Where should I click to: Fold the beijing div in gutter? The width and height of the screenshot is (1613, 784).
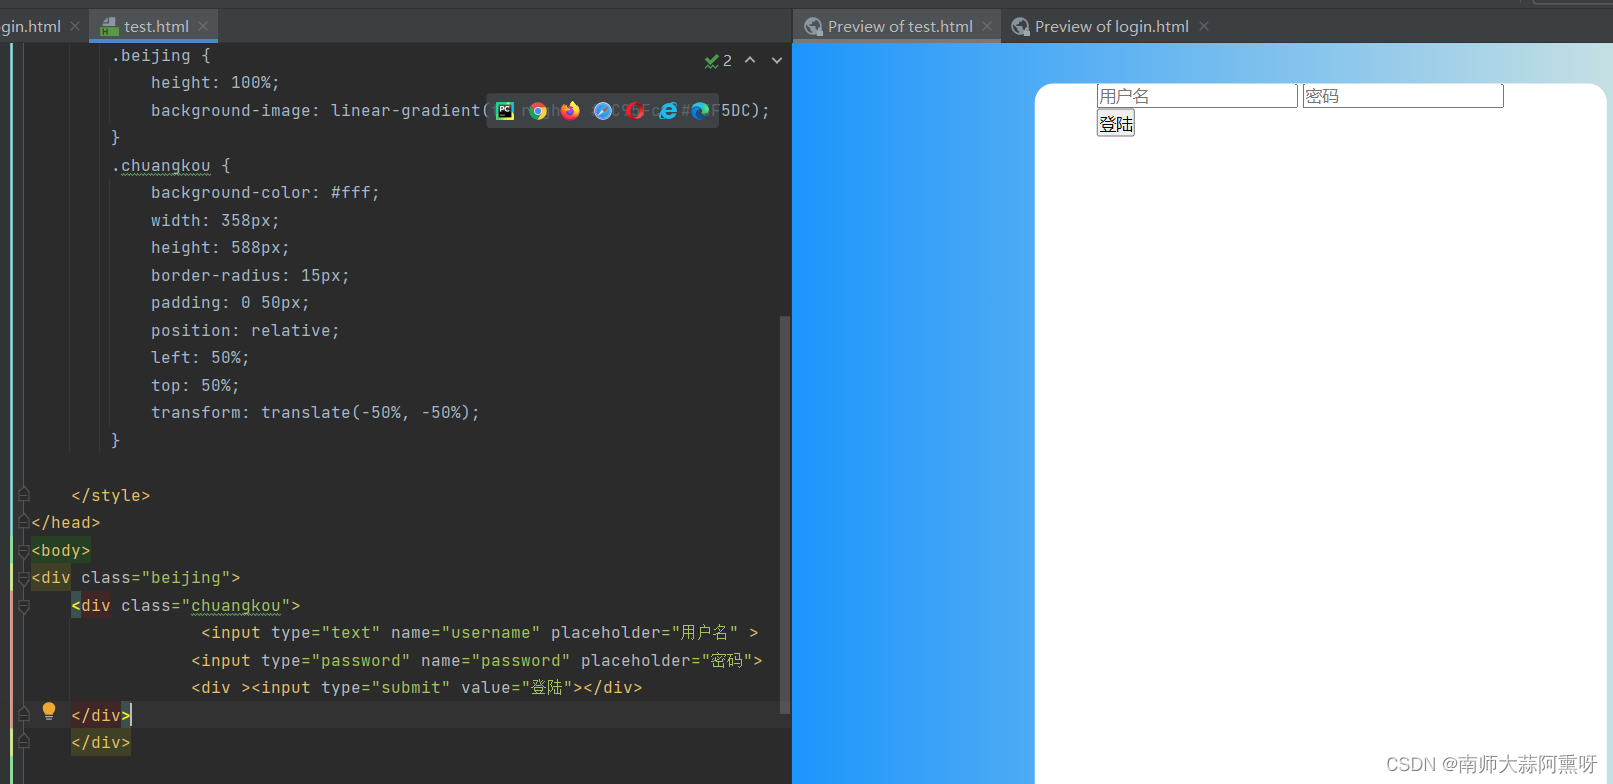coord(24,578)
